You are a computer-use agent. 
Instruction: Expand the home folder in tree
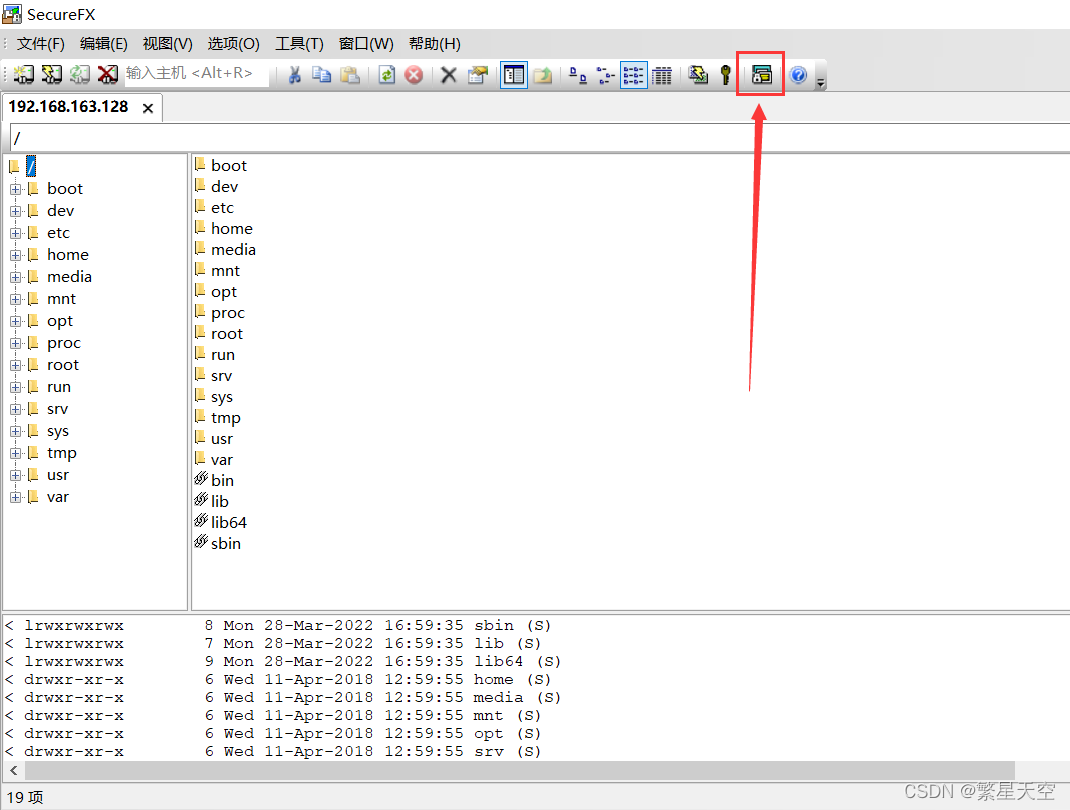click(x=15, y=255)
